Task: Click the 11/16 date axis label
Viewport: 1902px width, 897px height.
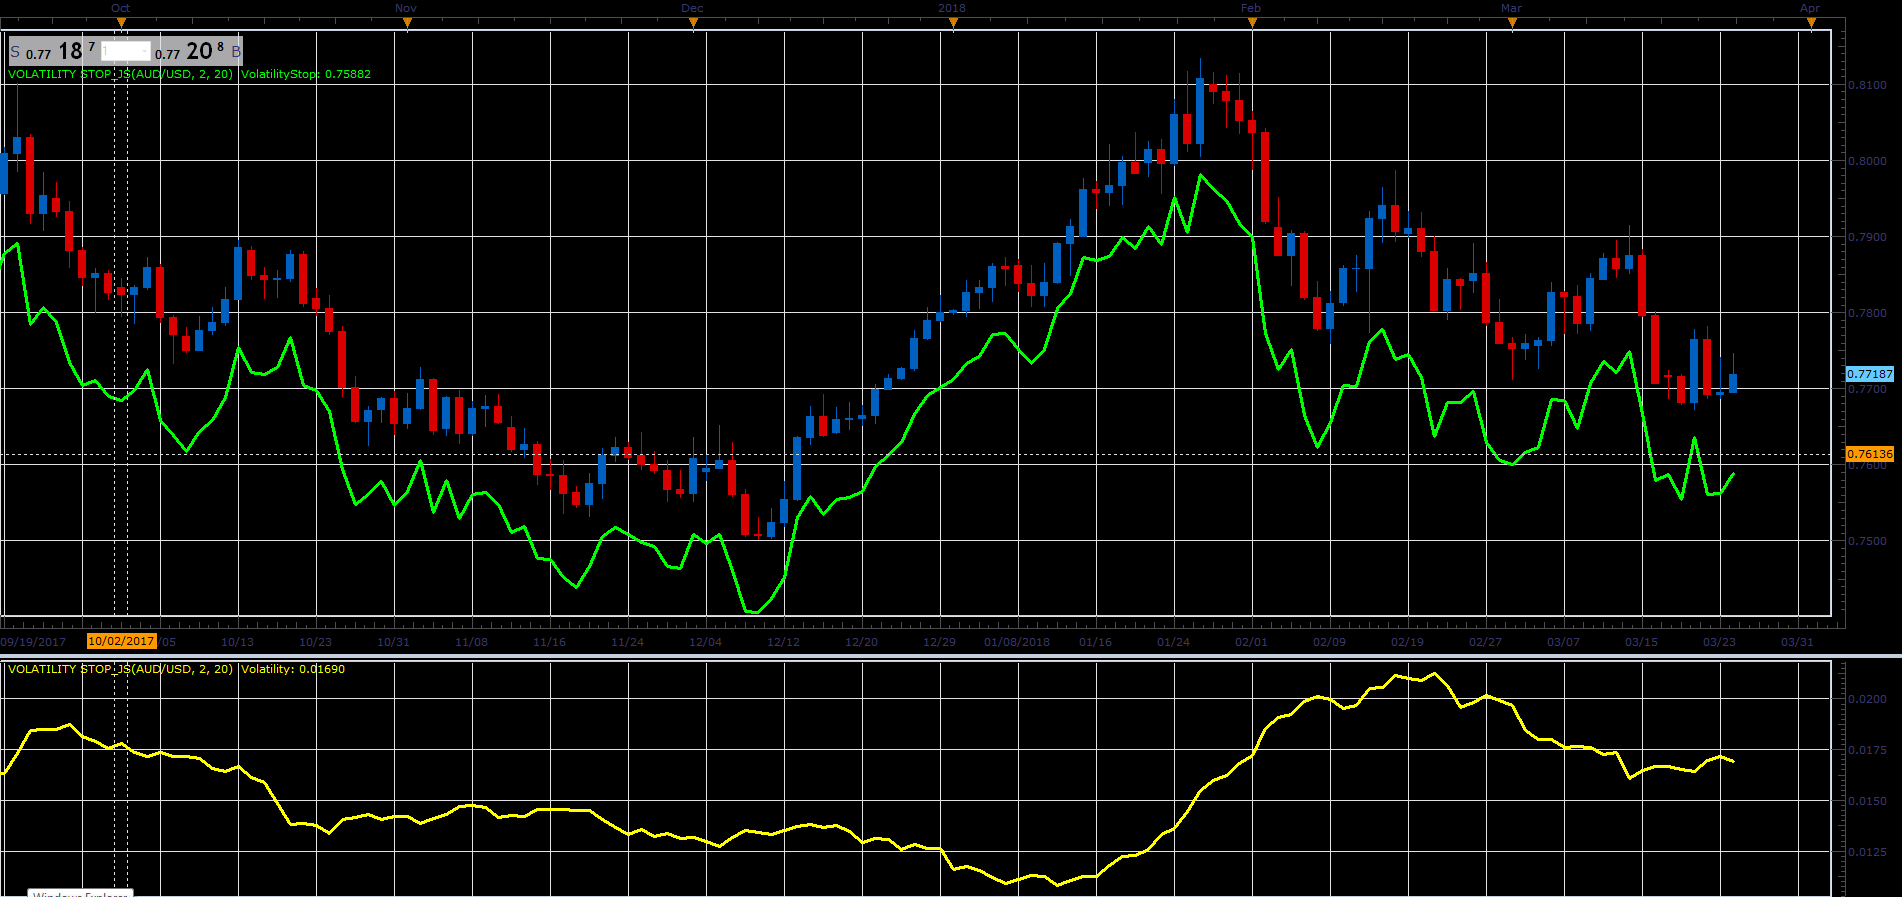Action: [x=549, y=642]
